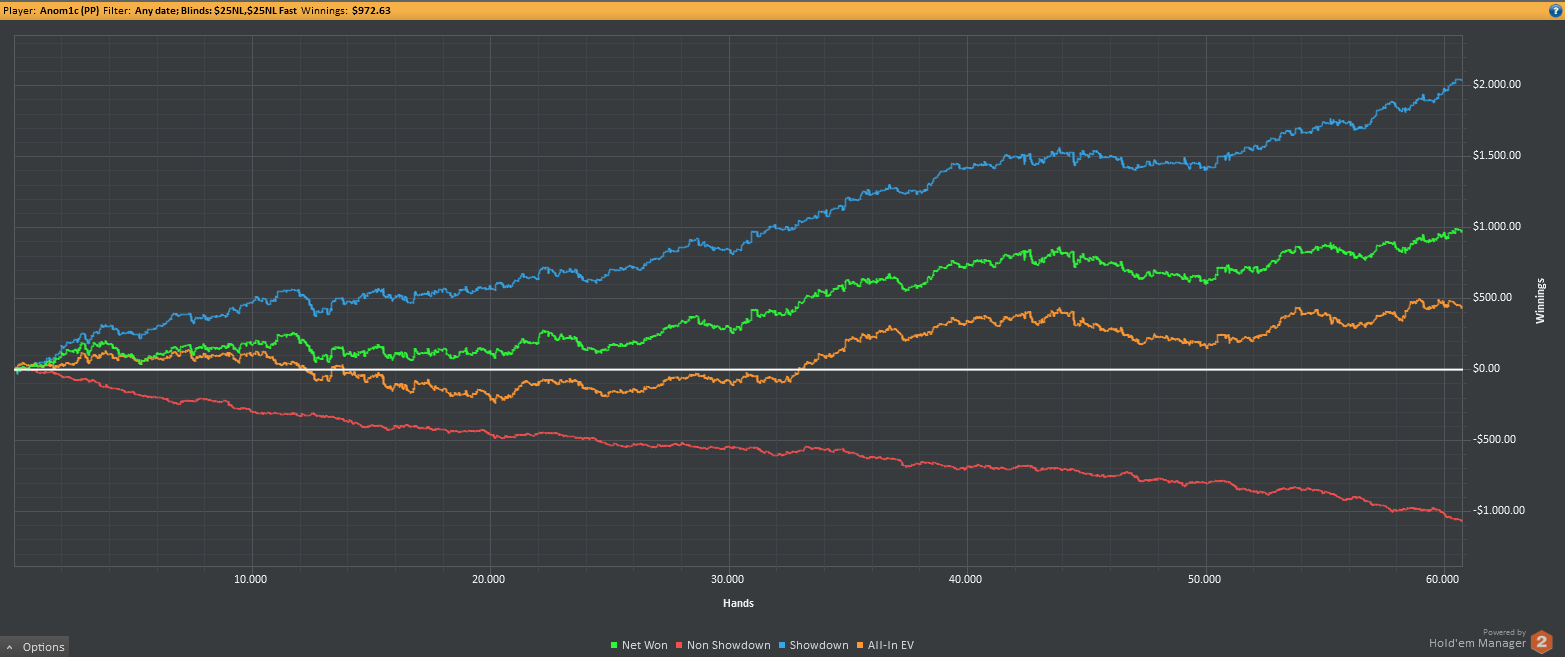Click the Blinds: $25NL,$25NL Fast filter text
This screenshot has height=657, width=1565.
pyautogui.click(x=239, y=9)
